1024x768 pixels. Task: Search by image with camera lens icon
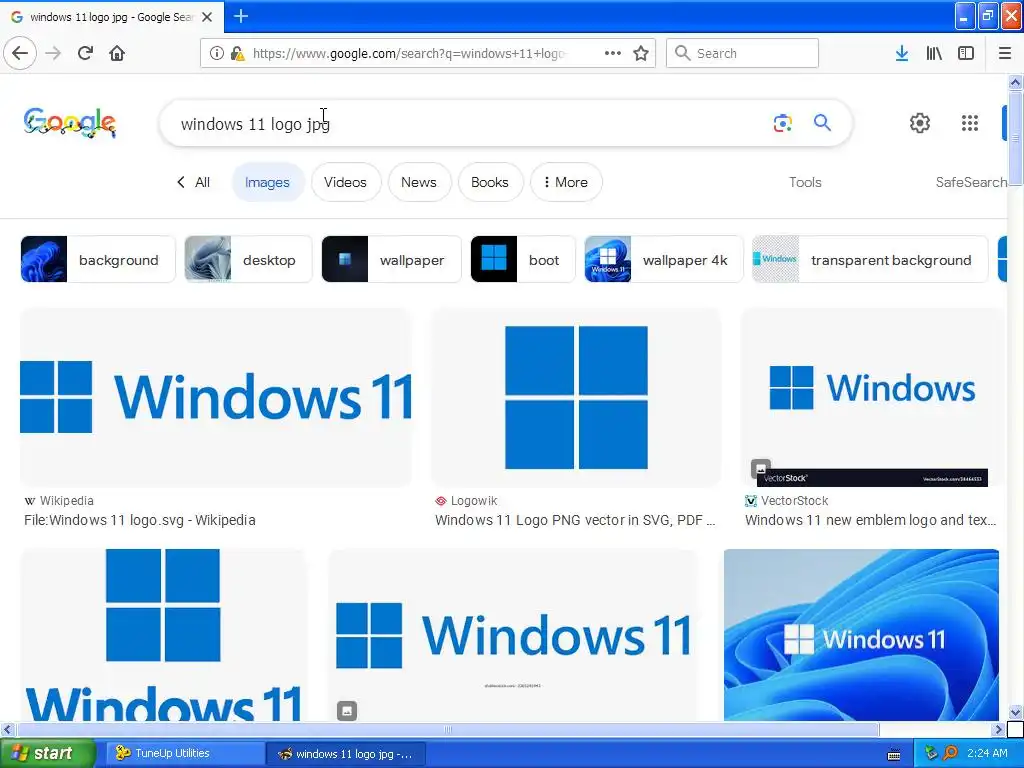(x=782, y=123)
